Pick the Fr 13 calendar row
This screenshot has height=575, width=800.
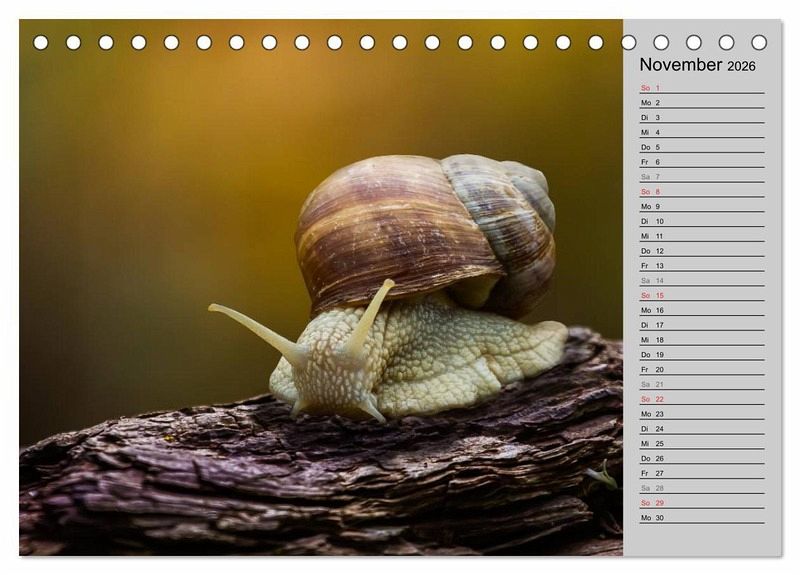pyautogui.click(x=701, y=266)
